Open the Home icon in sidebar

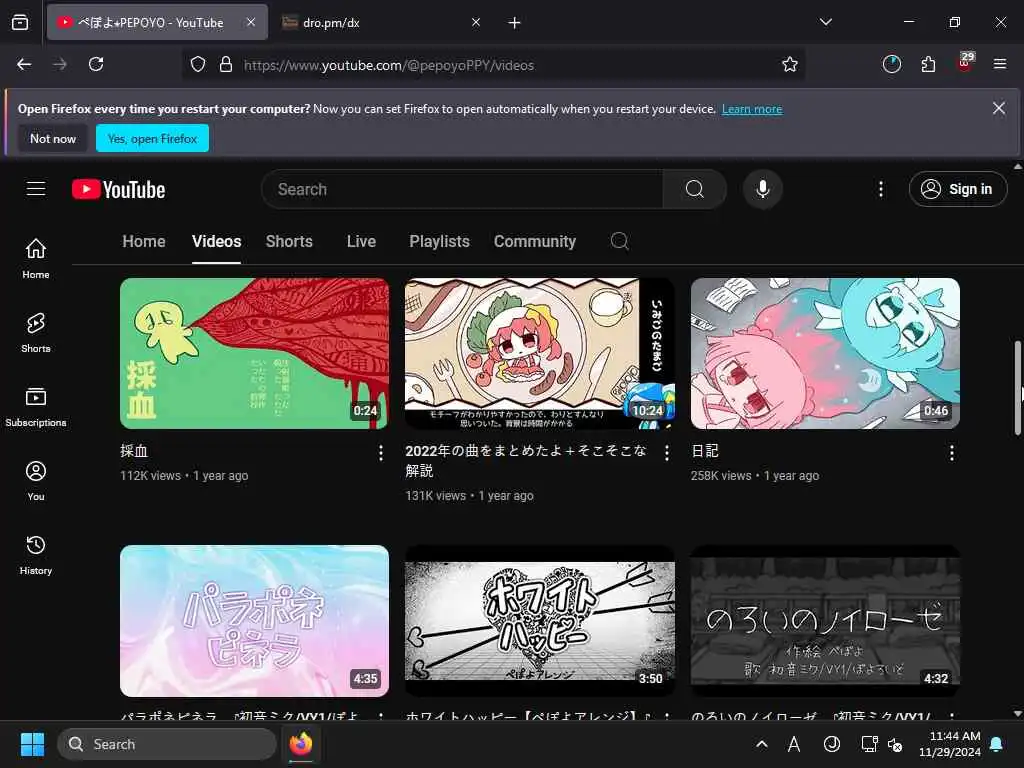pos(36,259)
